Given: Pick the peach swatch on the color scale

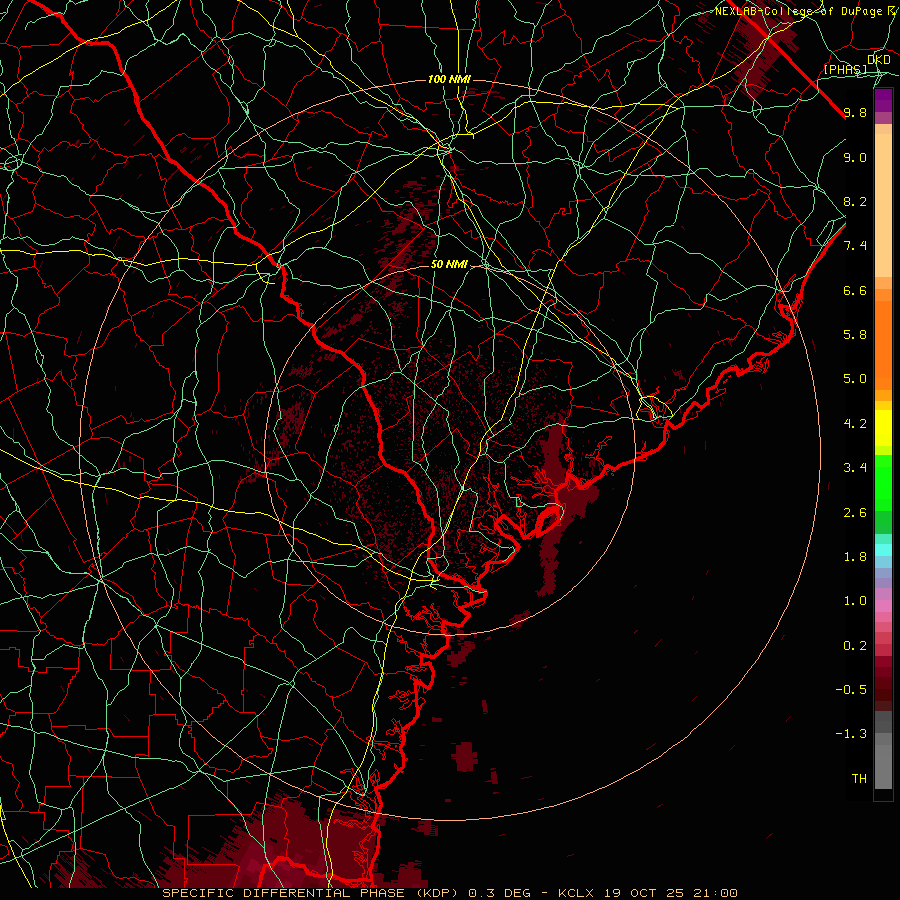Looking at the screenshot, I should coord(883,207).
